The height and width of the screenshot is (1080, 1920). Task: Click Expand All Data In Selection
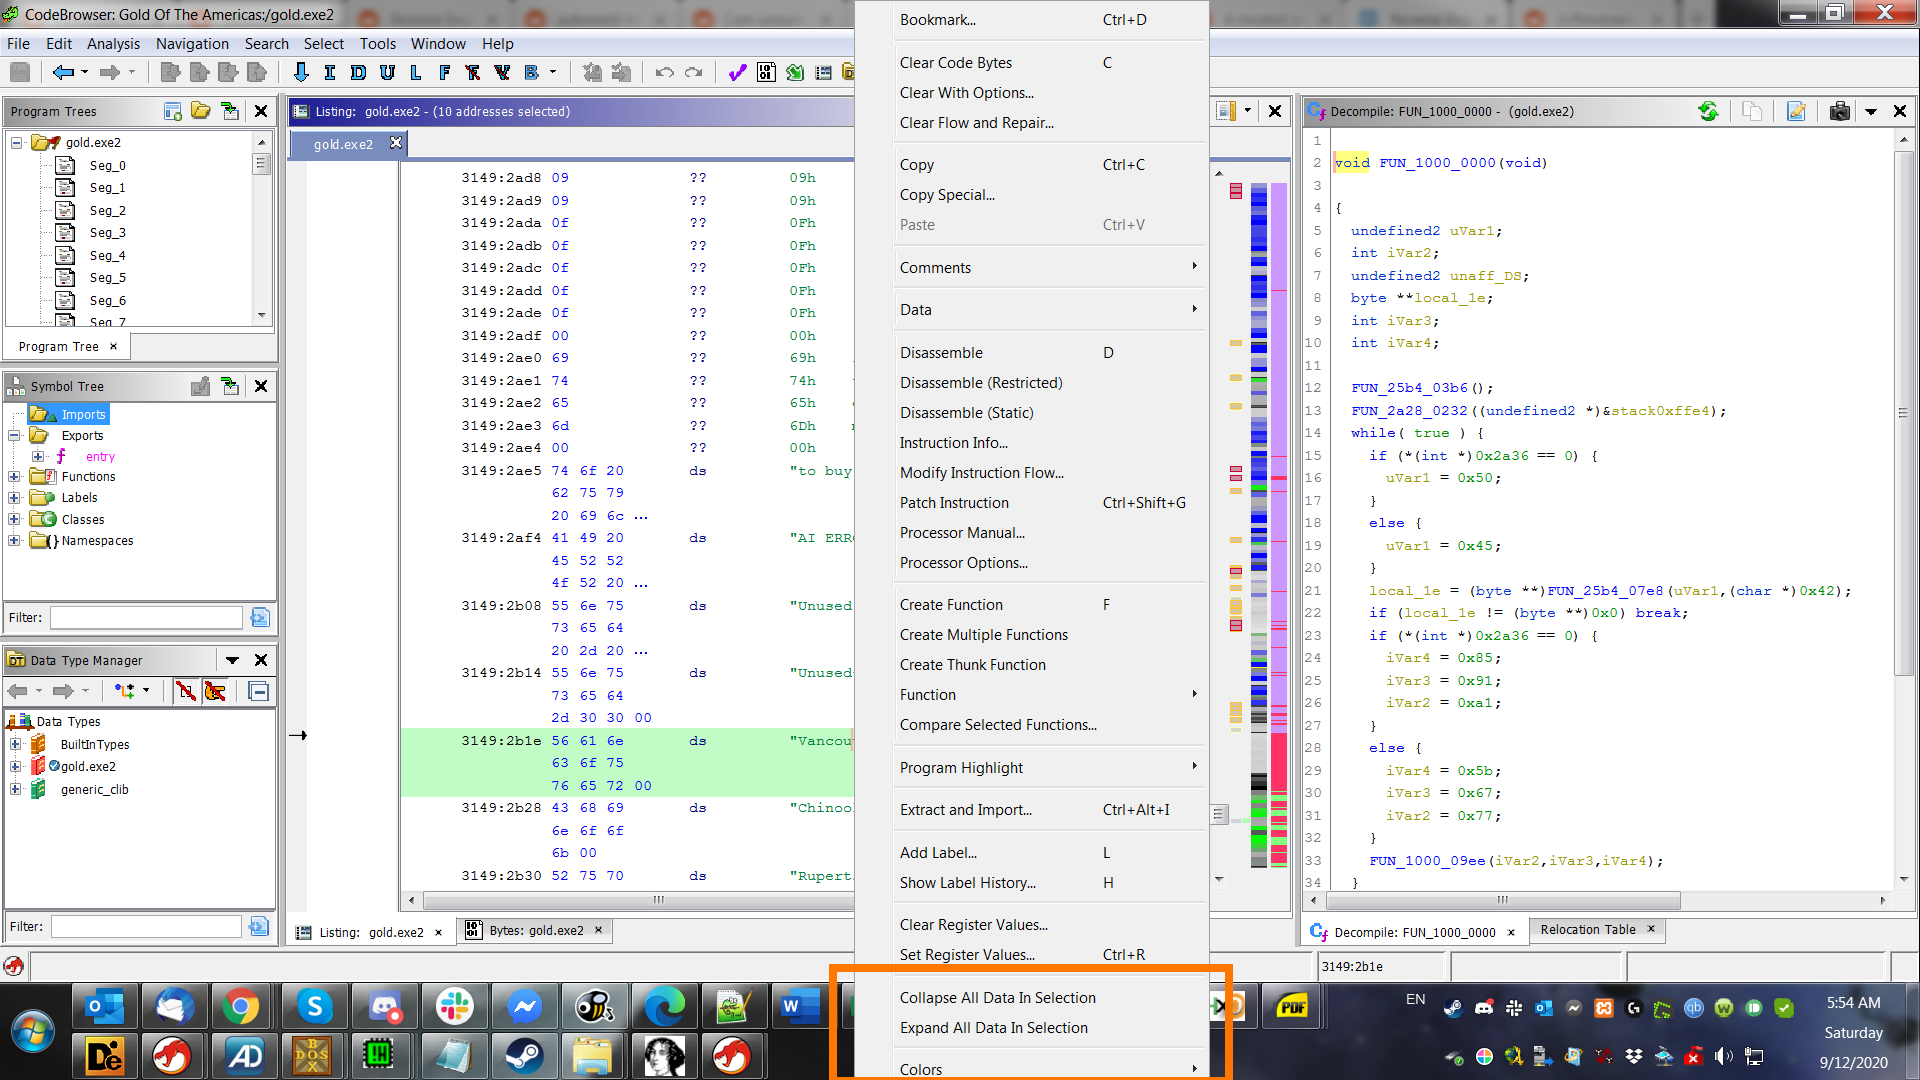[x=1048, y=1028]
